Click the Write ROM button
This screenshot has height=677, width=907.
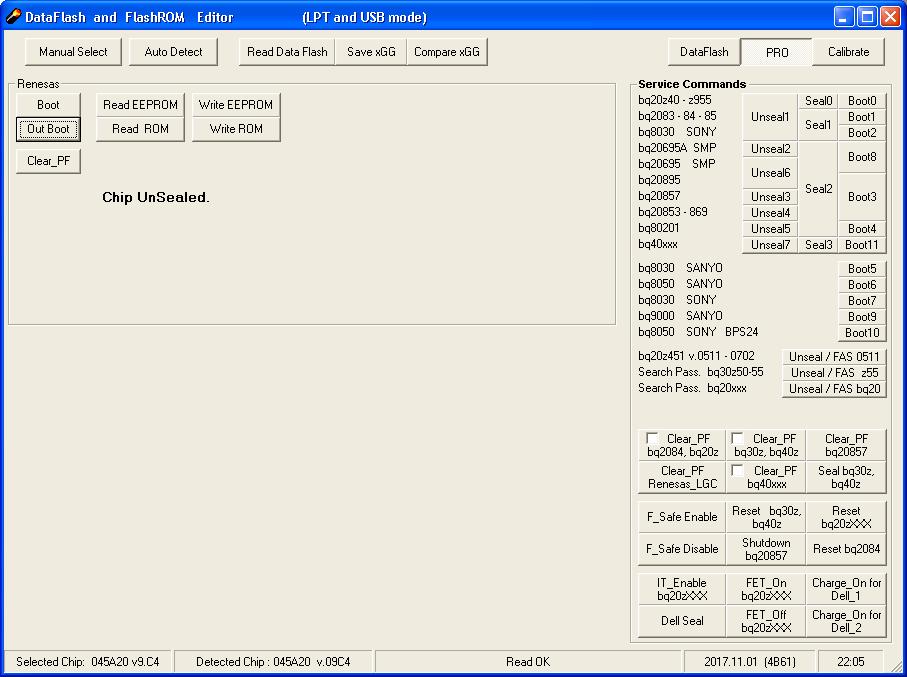pos(236,129)
